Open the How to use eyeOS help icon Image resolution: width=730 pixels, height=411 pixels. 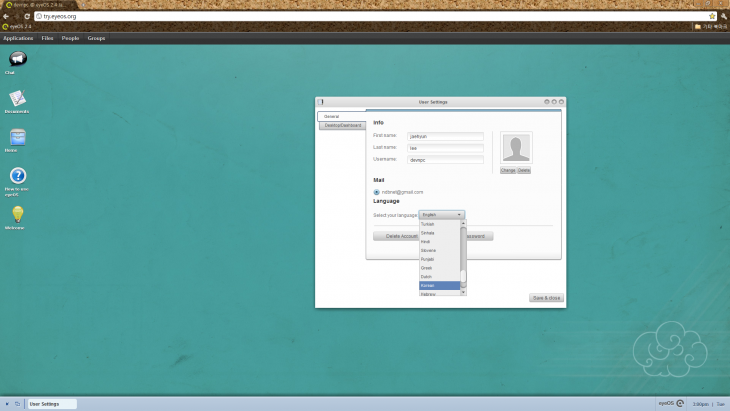tap(17, 176)
